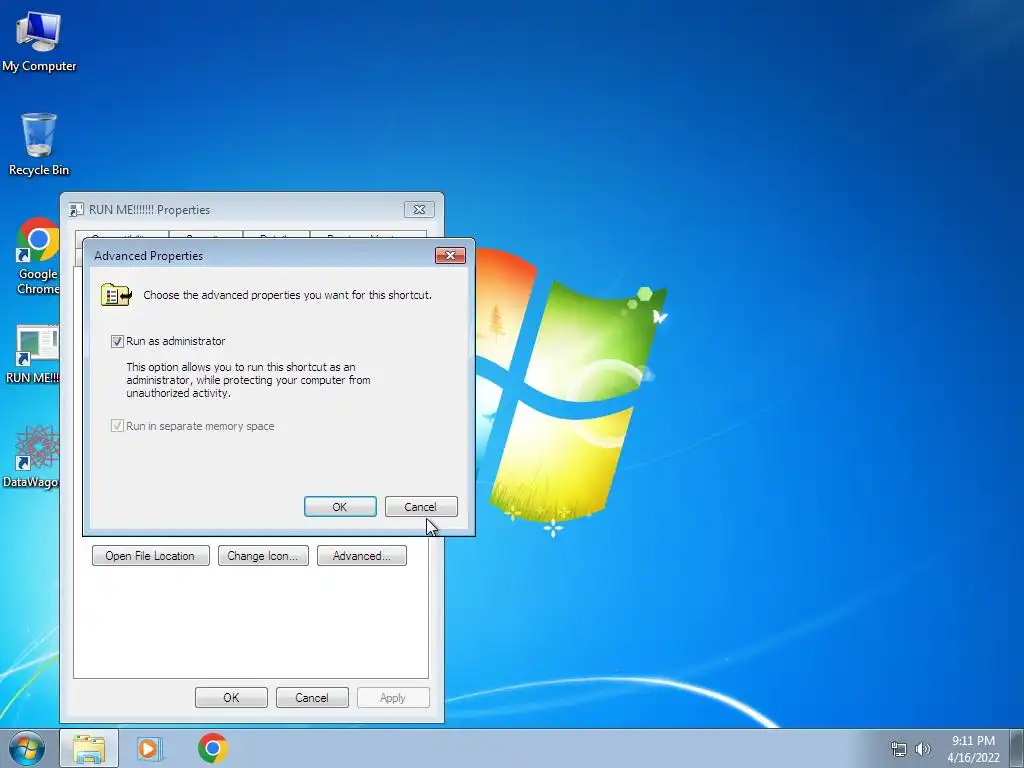Open the Windows Start orb
Viewport: 1024px width, 768px height.
(x=26, y=748)
